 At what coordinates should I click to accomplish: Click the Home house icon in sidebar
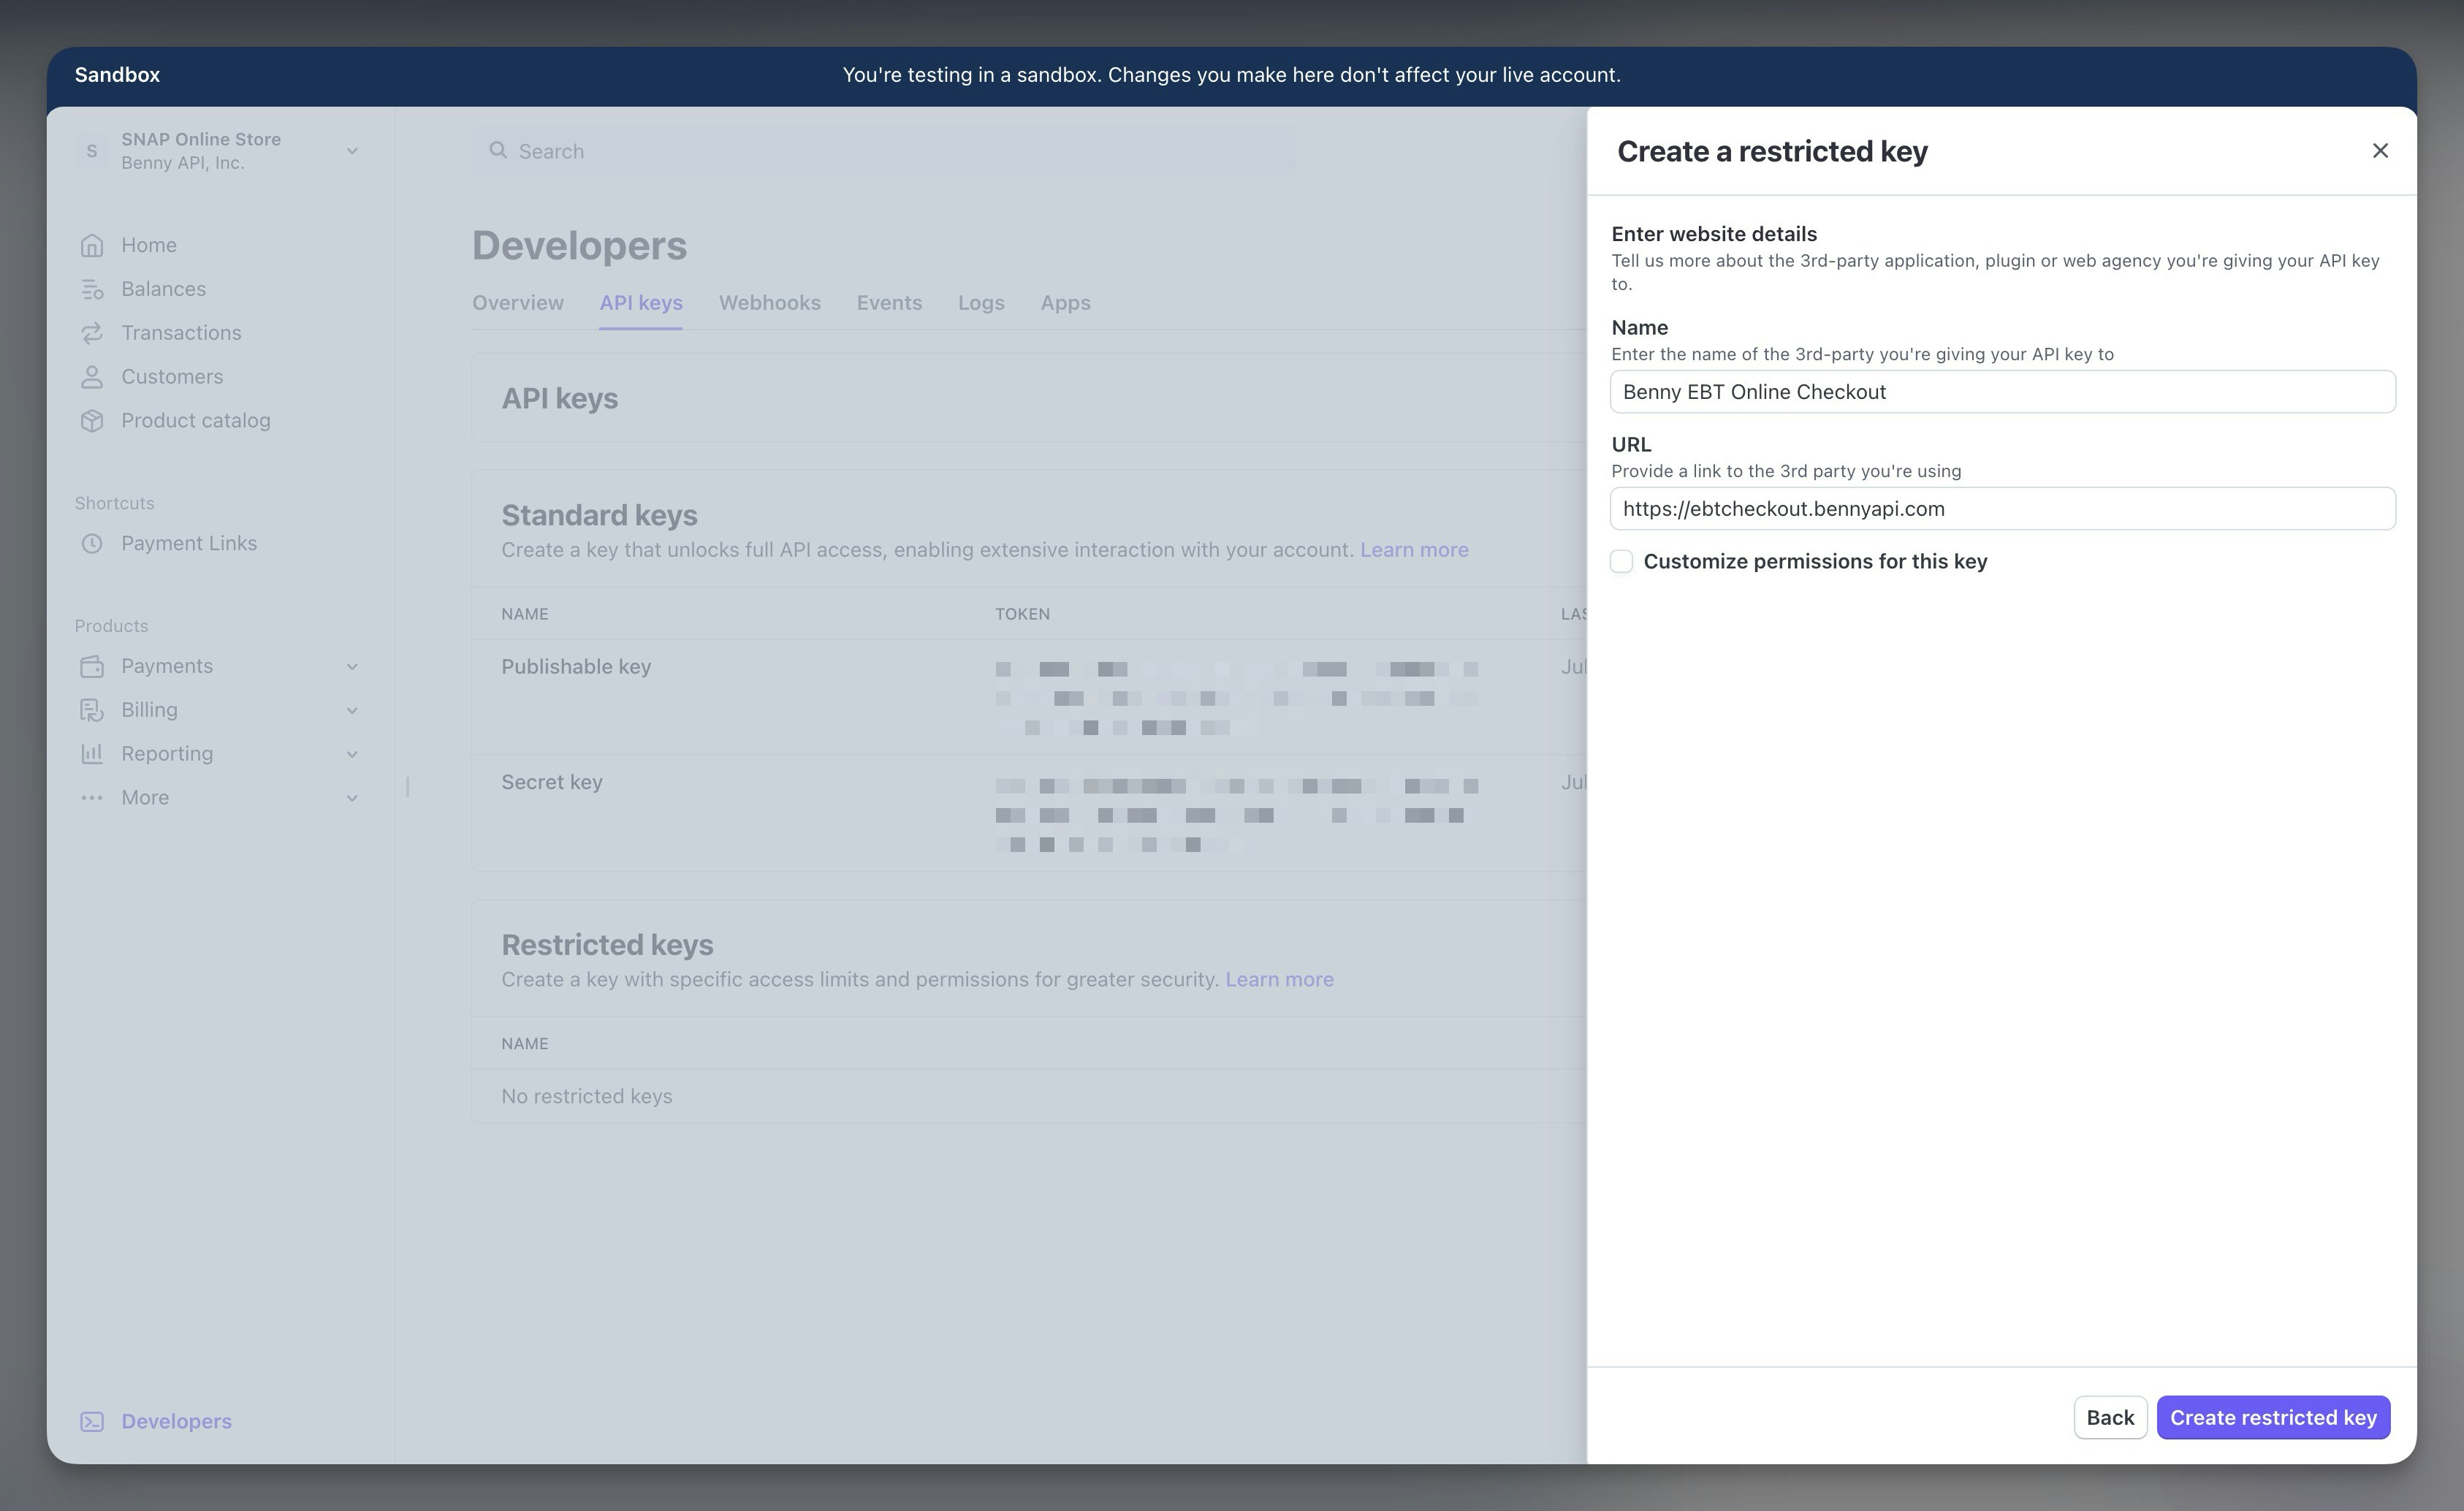(92, 245)
